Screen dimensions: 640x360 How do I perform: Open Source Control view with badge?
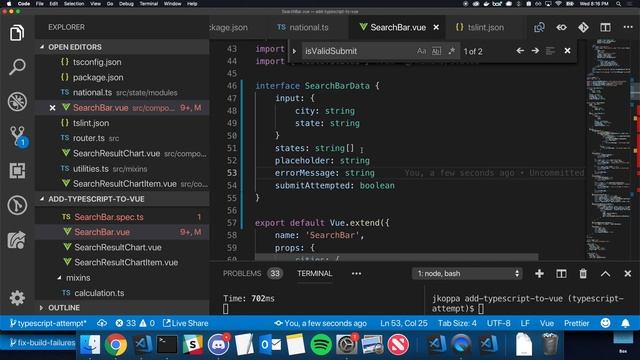[18, 136]
